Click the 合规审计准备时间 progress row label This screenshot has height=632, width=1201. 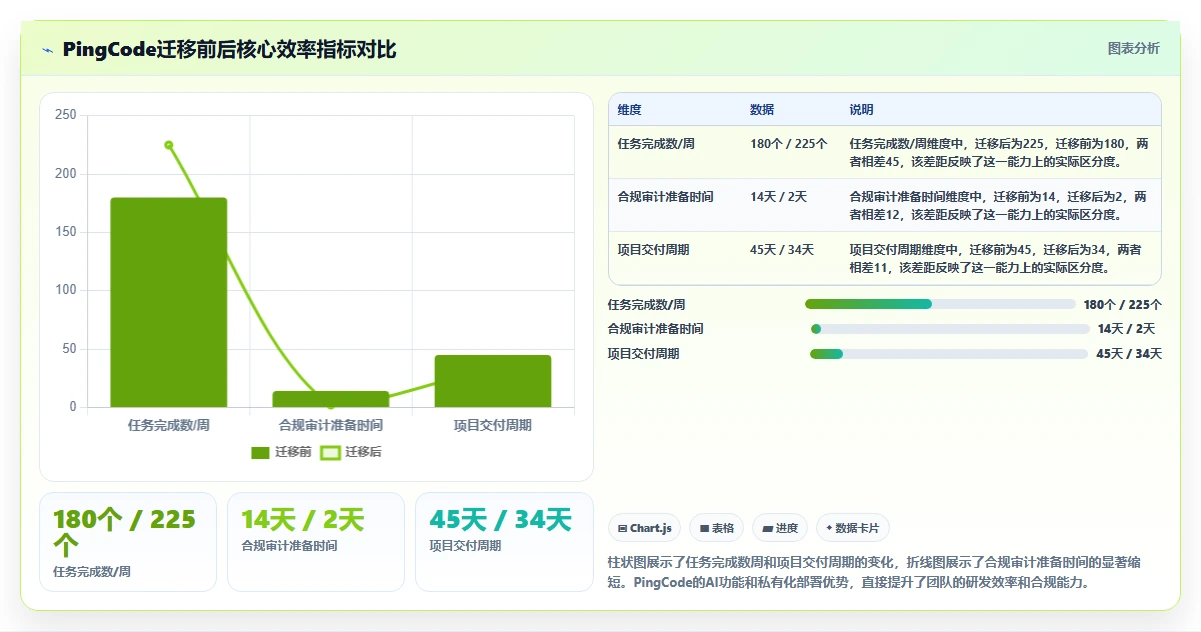[656, 329]
